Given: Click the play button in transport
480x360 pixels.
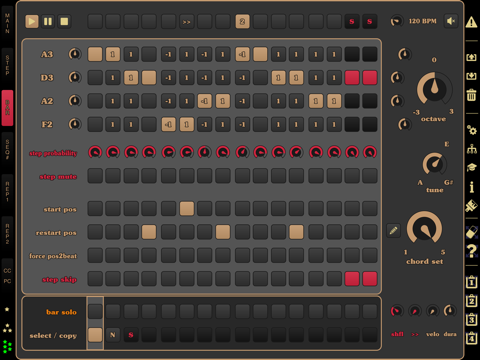Looking at the screenshot, I should [x=32, y=22].
